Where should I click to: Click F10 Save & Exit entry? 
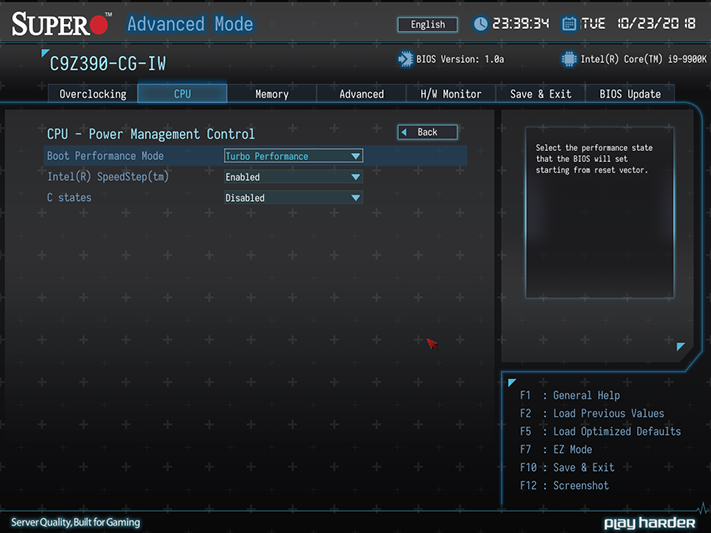coord(567,467)
